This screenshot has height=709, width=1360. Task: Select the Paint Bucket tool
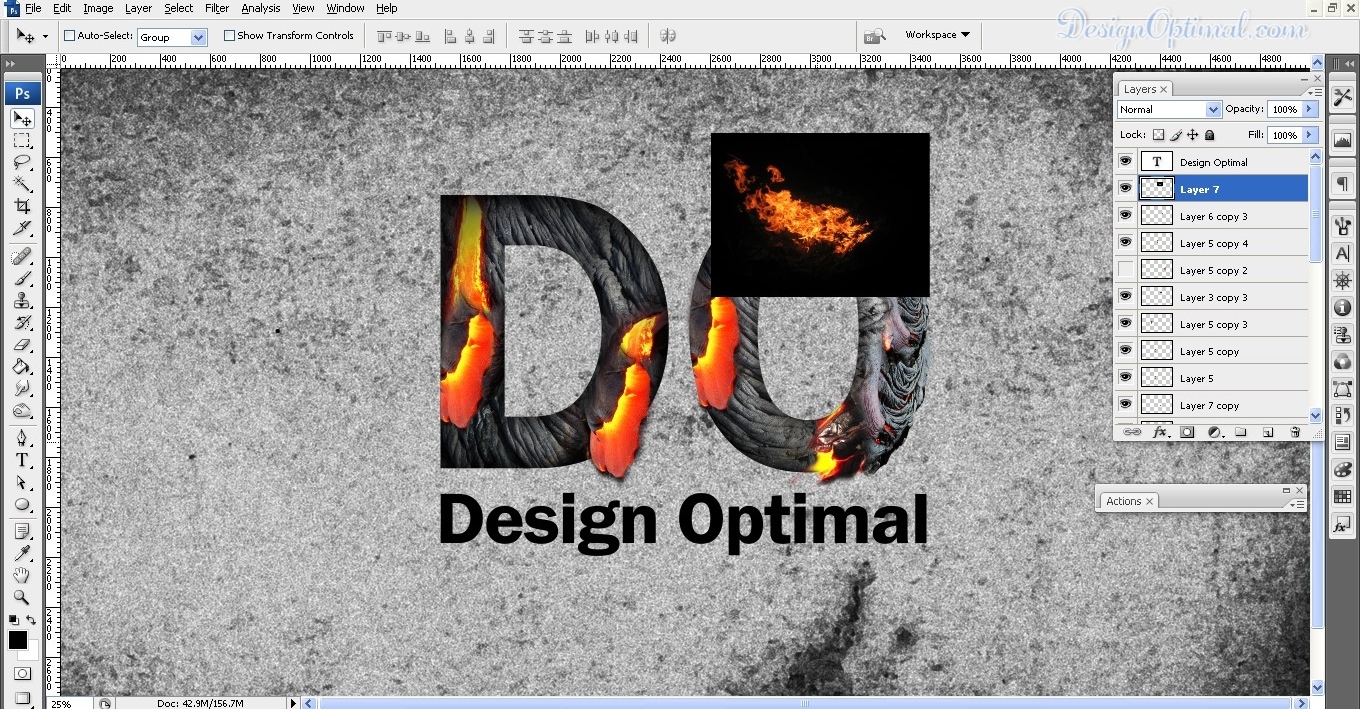pyautogui.click(x=22, y=367)
